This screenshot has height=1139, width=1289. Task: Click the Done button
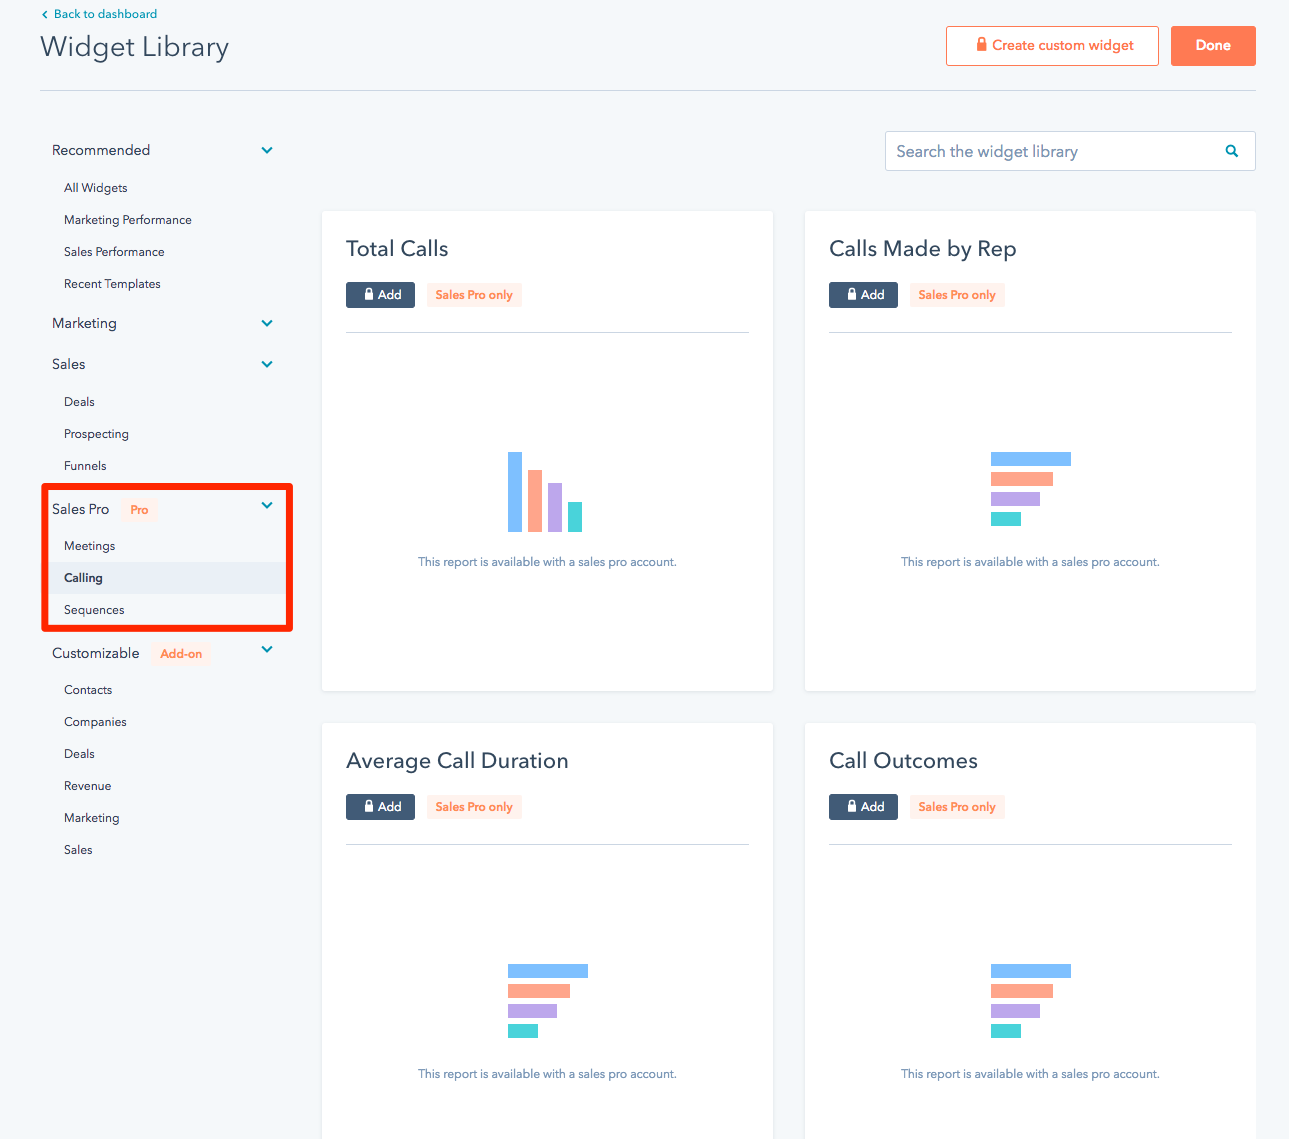click(1212, 45)
